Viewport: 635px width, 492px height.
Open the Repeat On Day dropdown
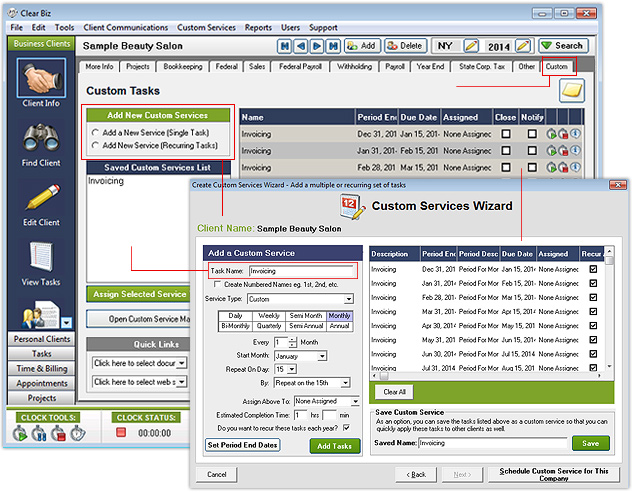point(292,369)
